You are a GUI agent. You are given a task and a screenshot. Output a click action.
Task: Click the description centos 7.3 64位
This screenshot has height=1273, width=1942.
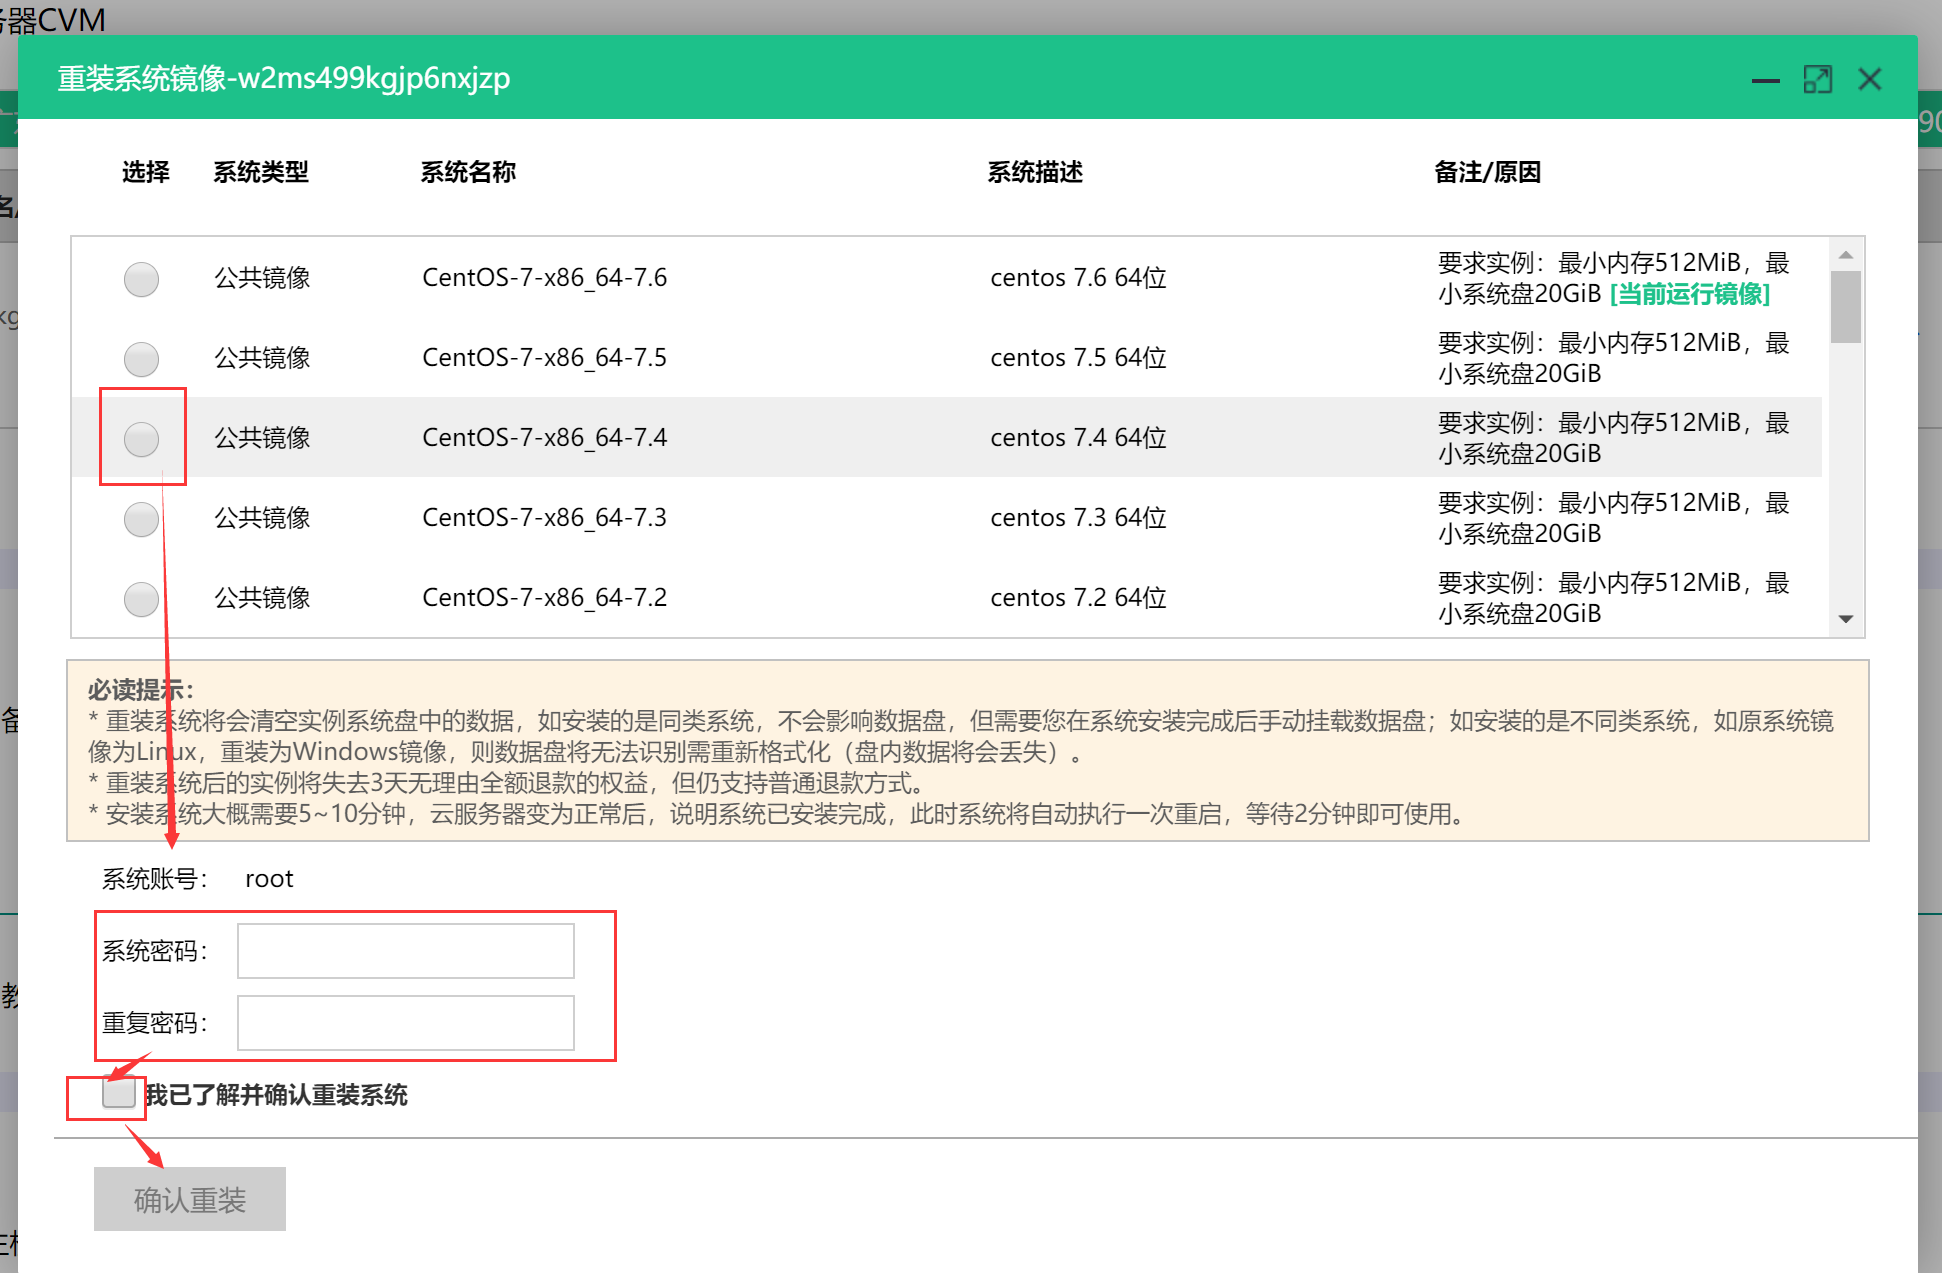(x=1079, y=518)
